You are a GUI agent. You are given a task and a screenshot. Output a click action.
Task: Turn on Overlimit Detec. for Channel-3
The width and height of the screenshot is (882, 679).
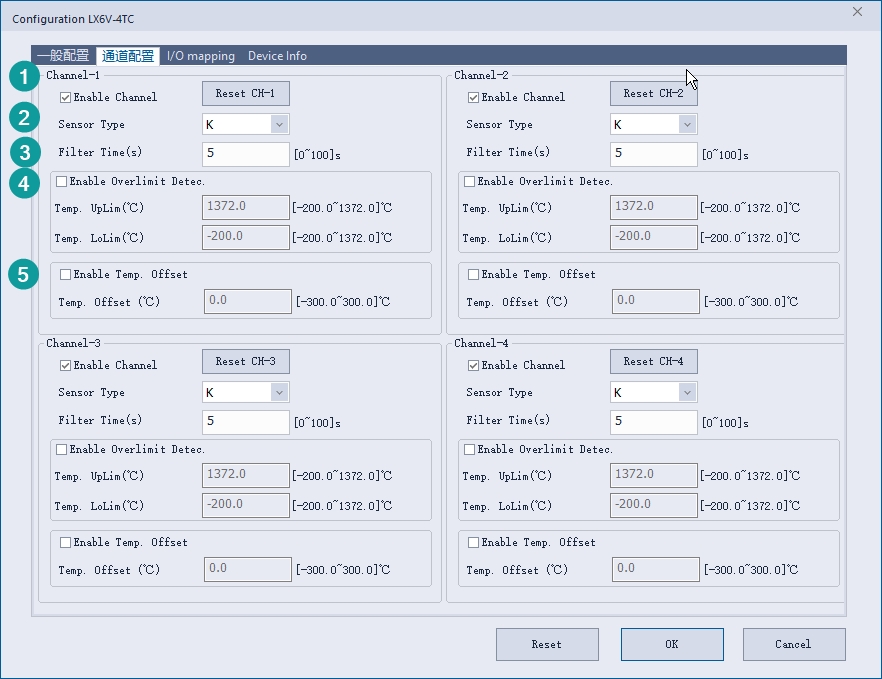click(x=61, y=449)
